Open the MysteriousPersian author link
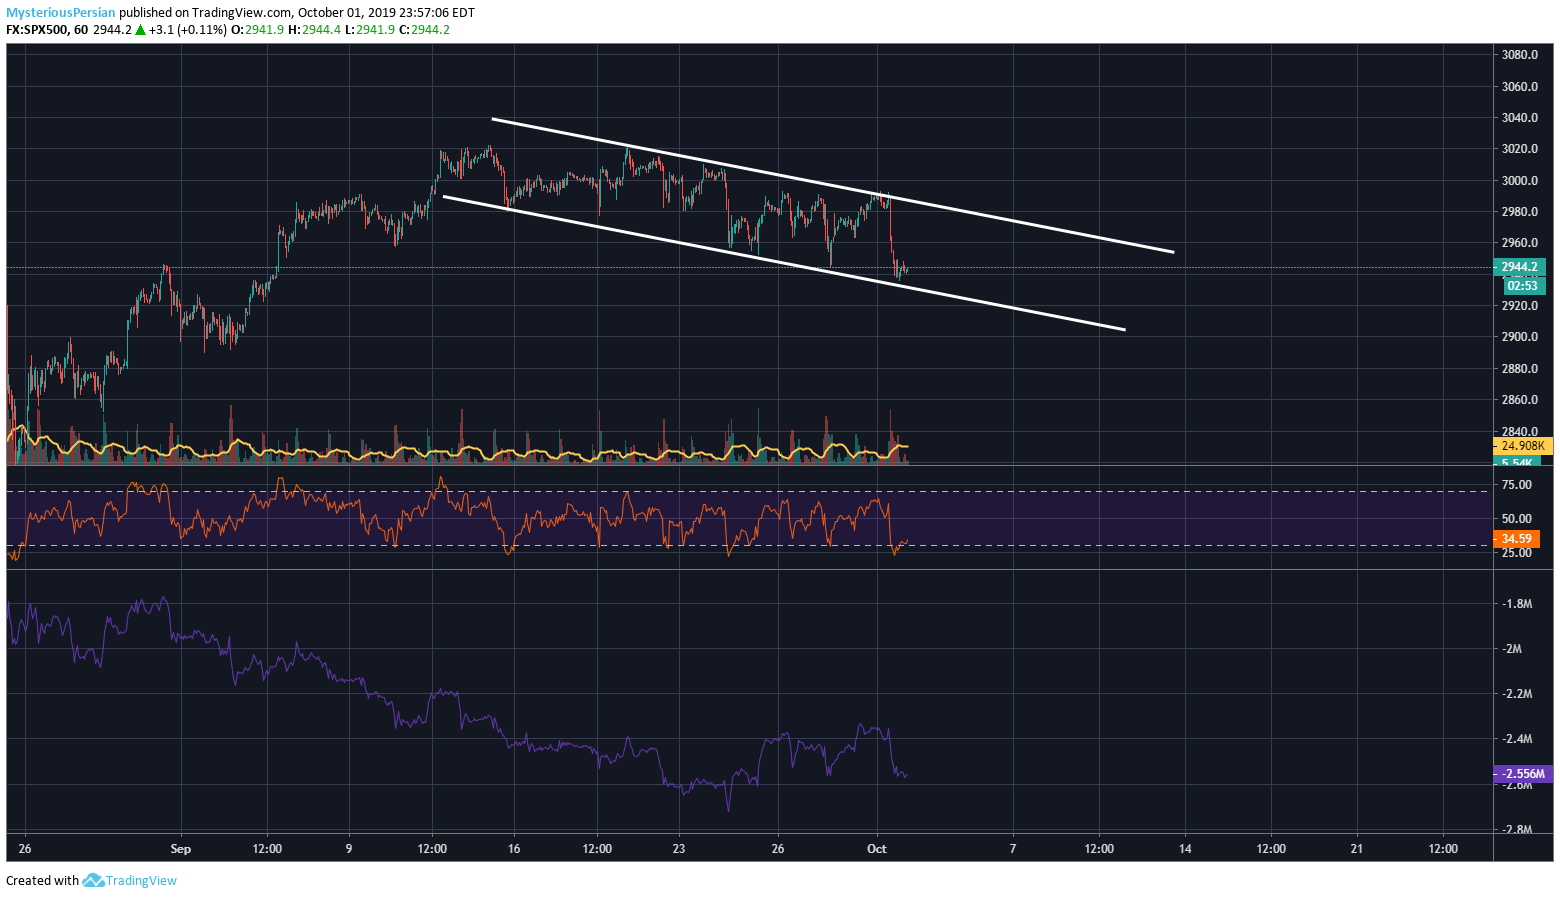This screenshot has width=1560, height=898. 61,13
